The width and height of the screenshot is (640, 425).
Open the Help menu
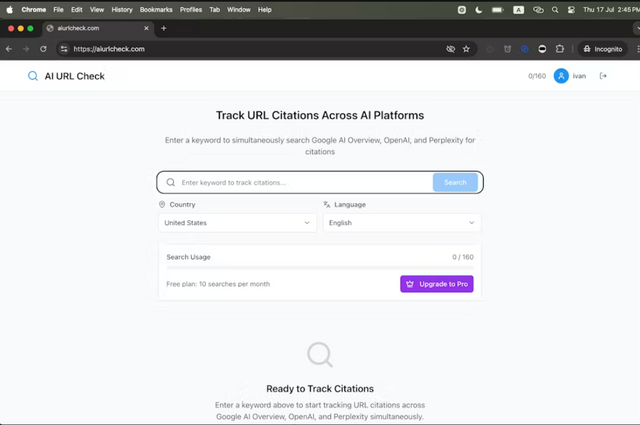pos(264,9)
